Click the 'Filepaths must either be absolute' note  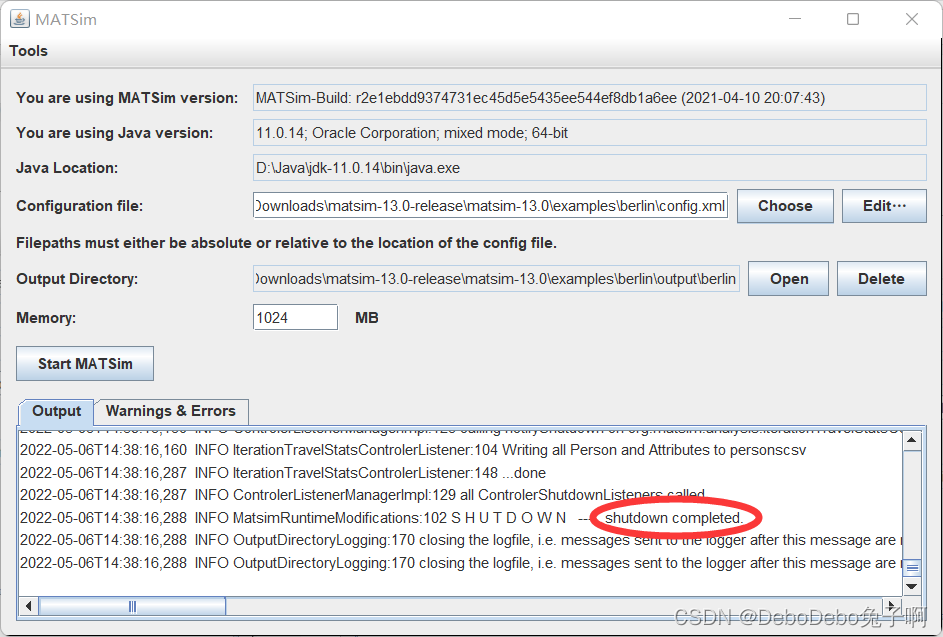pyautogui.click(x=286, y=243)
